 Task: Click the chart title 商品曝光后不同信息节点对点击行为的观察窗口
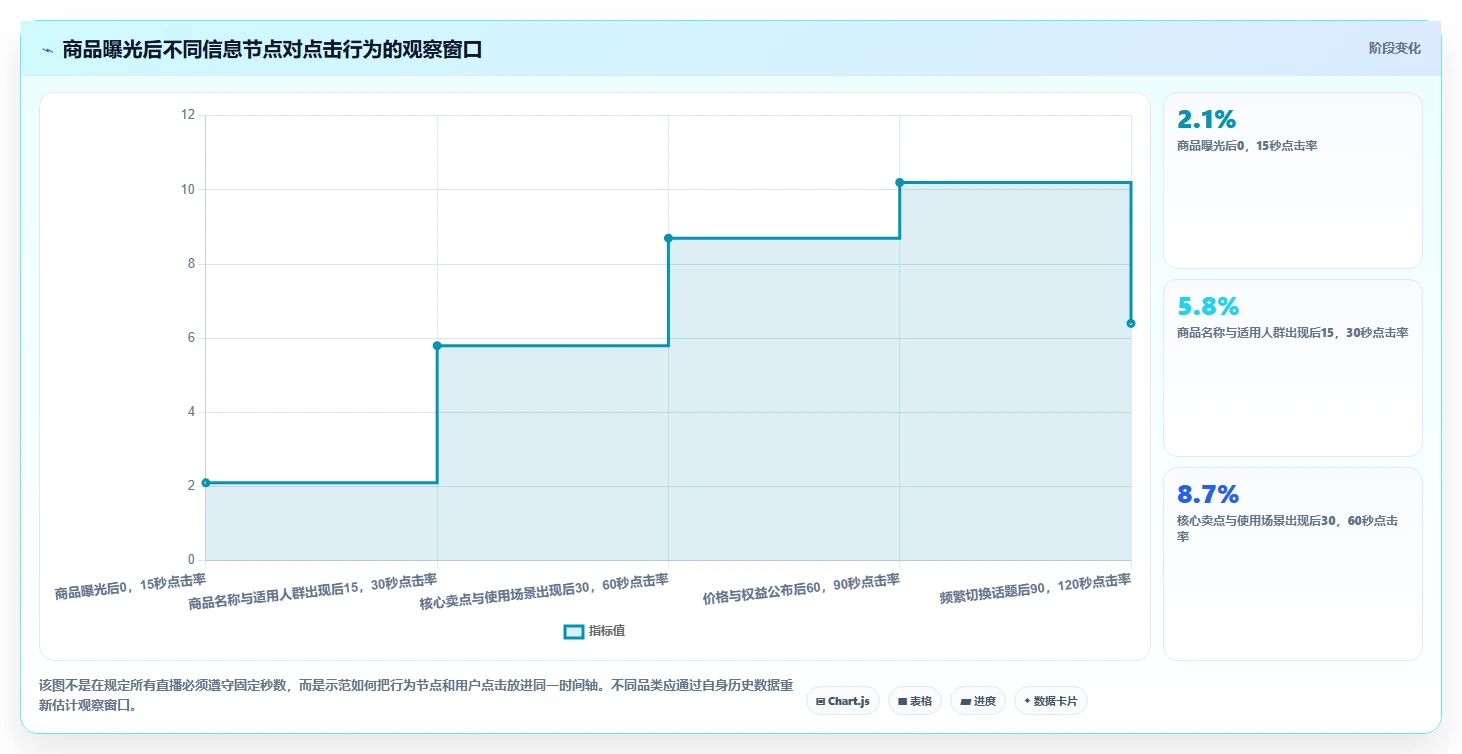[x=272, y=49]
